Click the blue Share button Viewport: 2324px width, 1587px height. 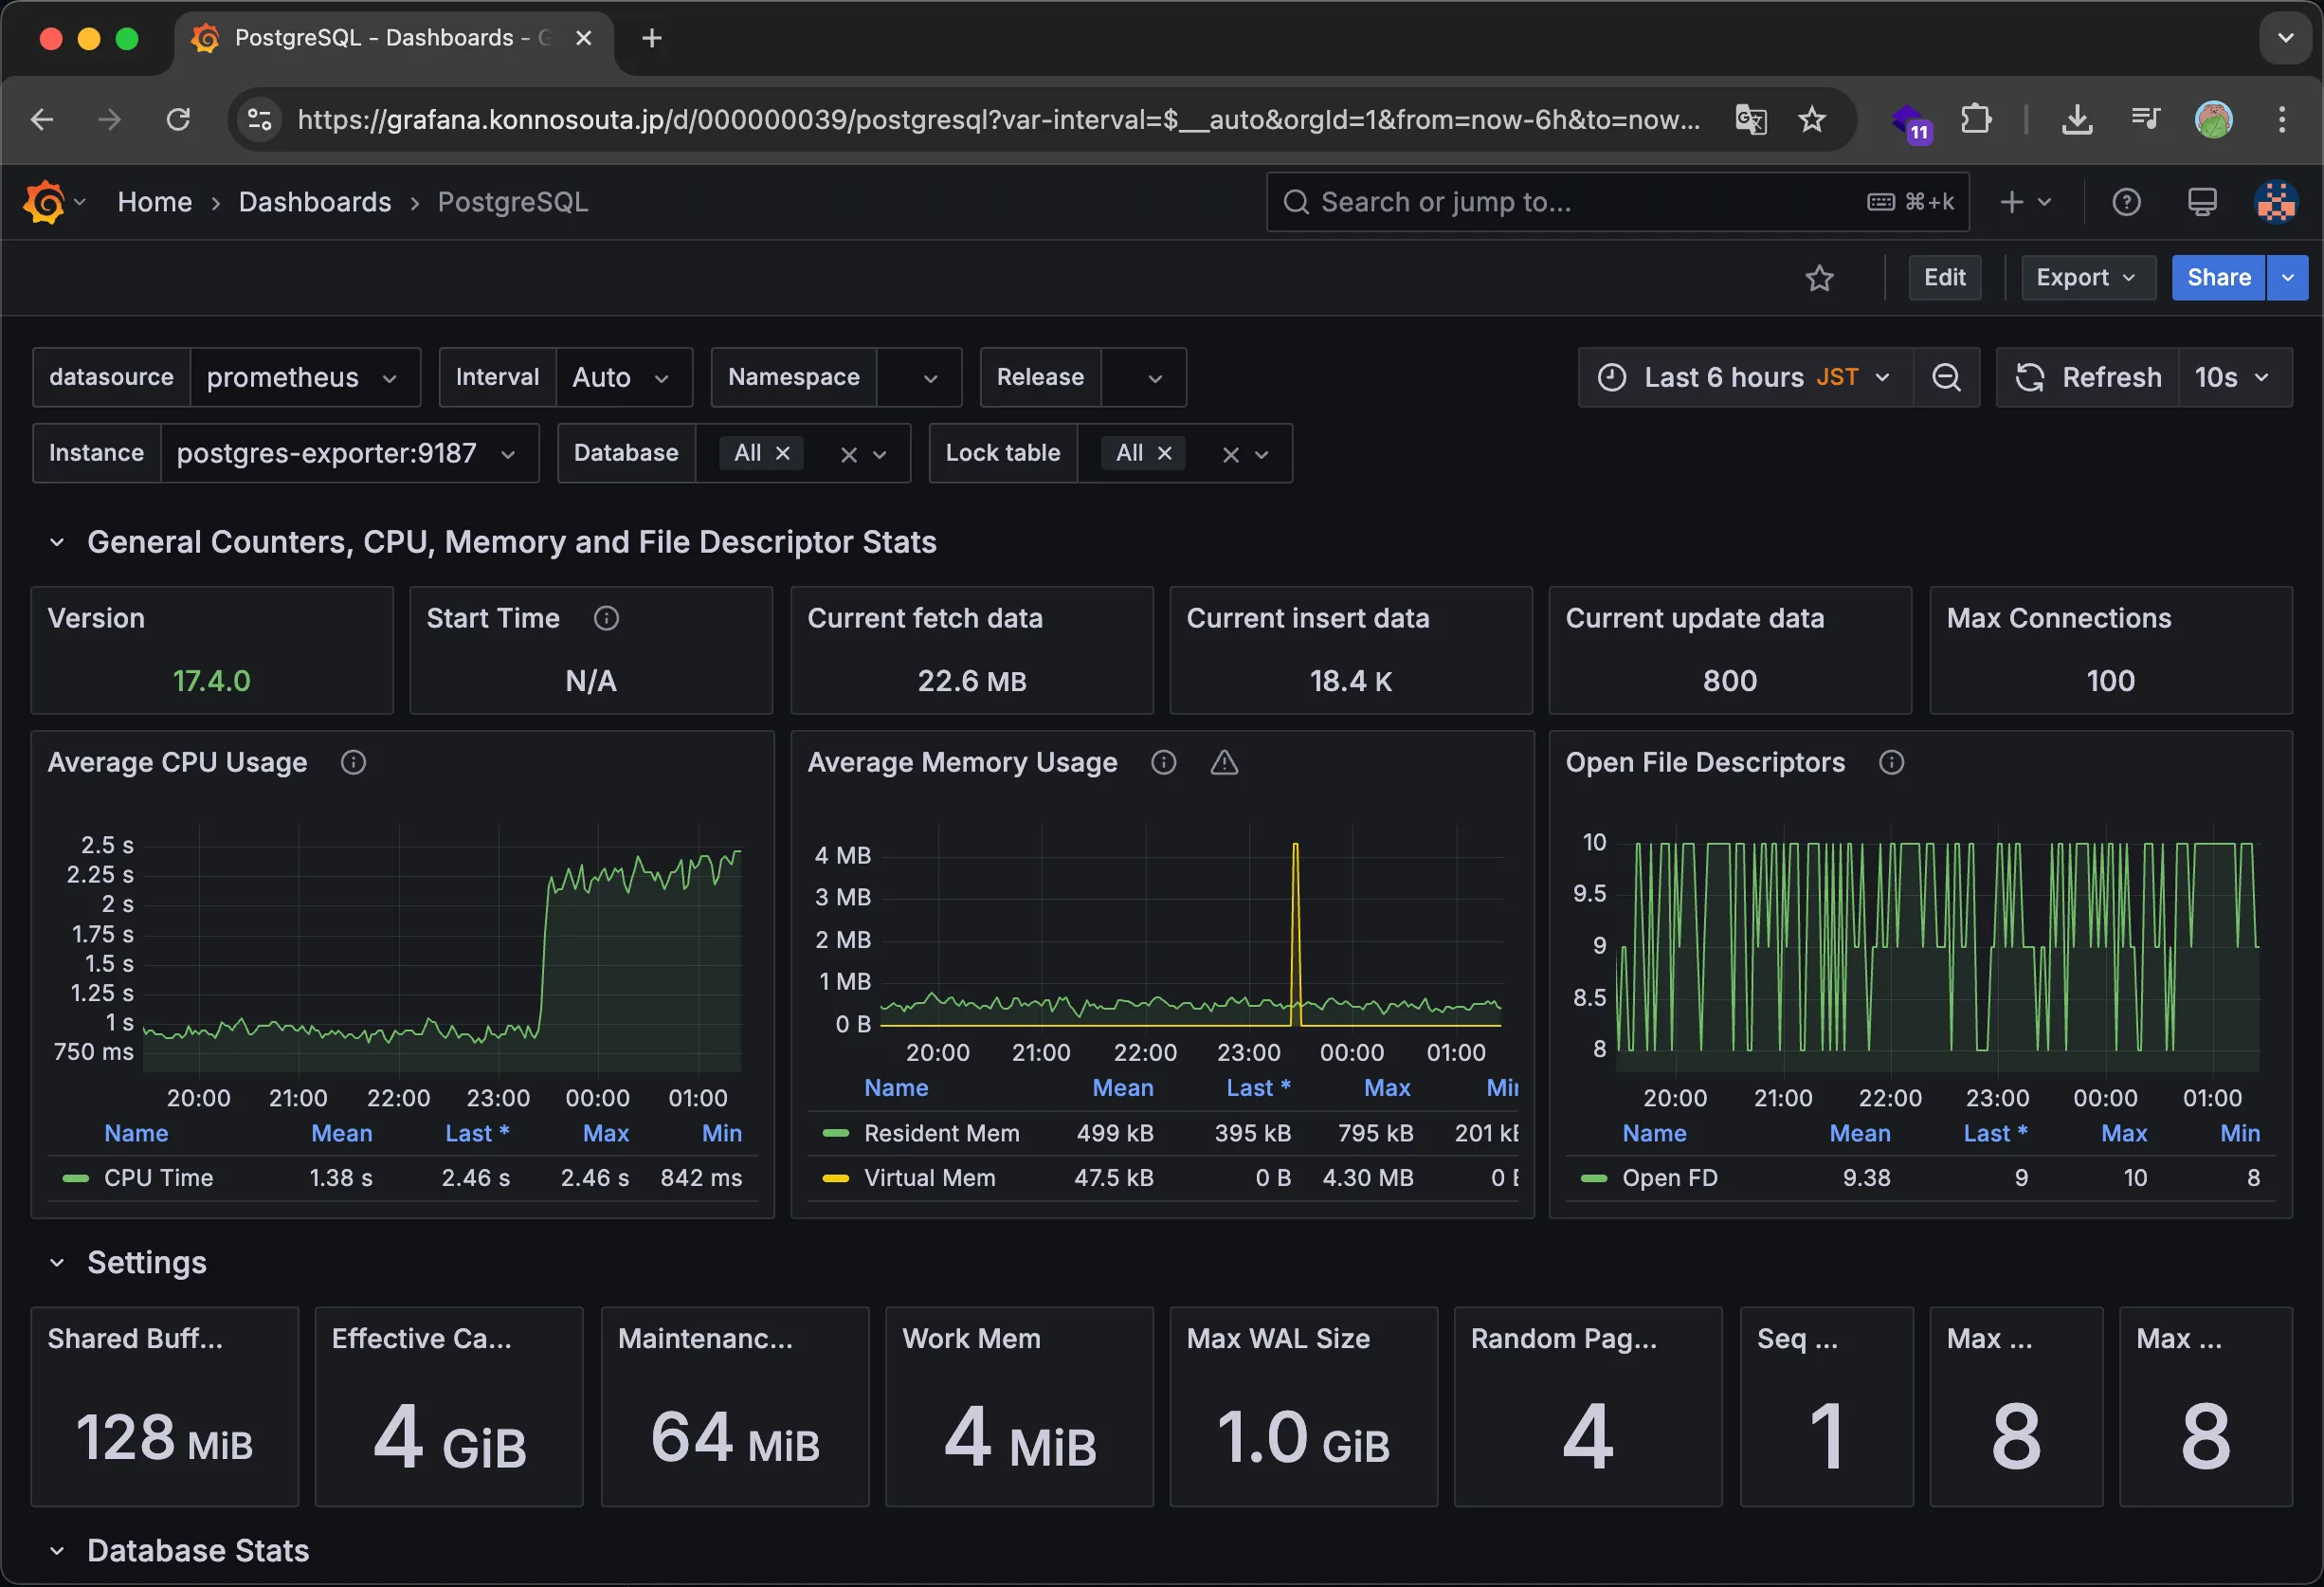tap(2217, 278)
